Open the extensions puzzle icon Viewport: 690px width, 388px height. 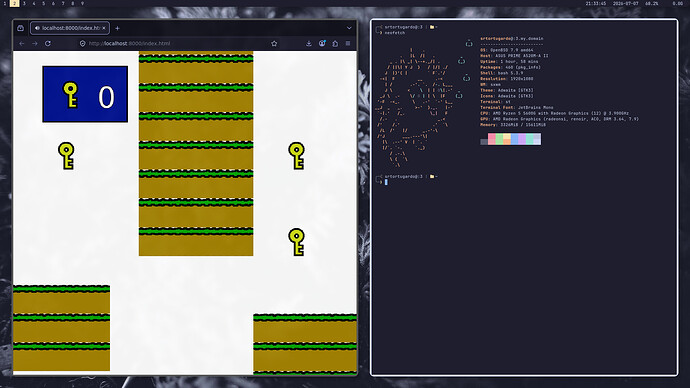(x=335, y=44)
